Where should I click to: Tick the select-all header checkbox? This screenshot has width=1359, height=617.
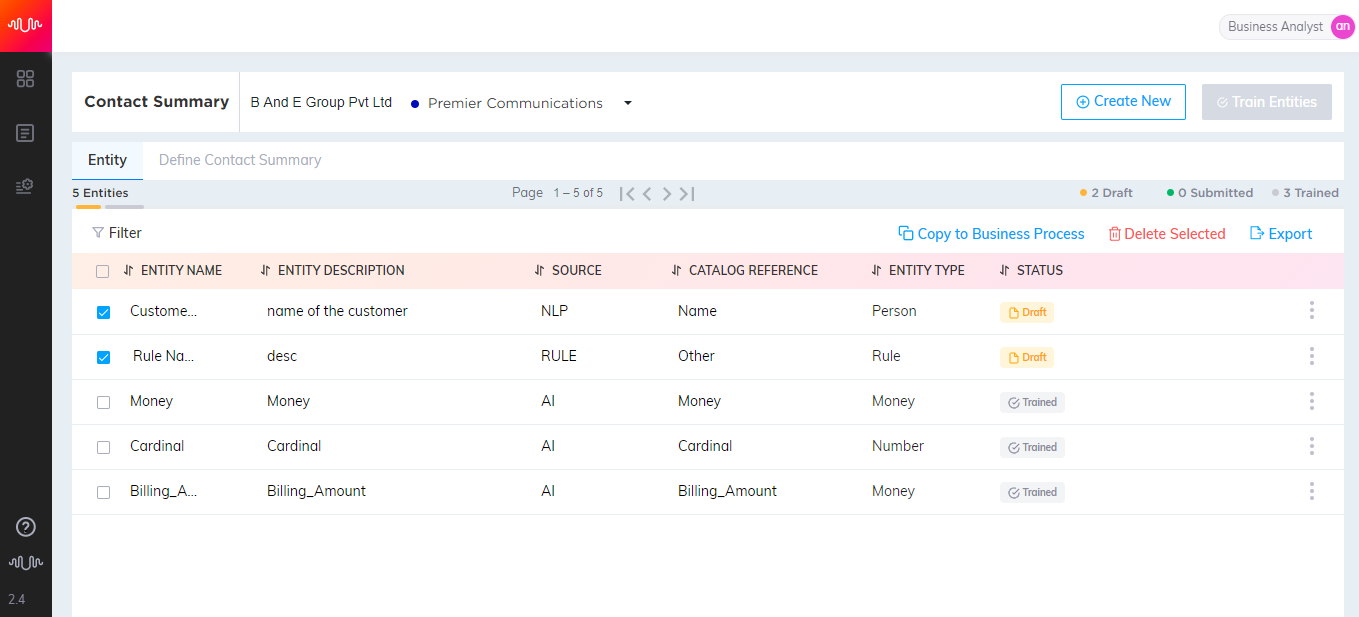(x=102, y=271)
